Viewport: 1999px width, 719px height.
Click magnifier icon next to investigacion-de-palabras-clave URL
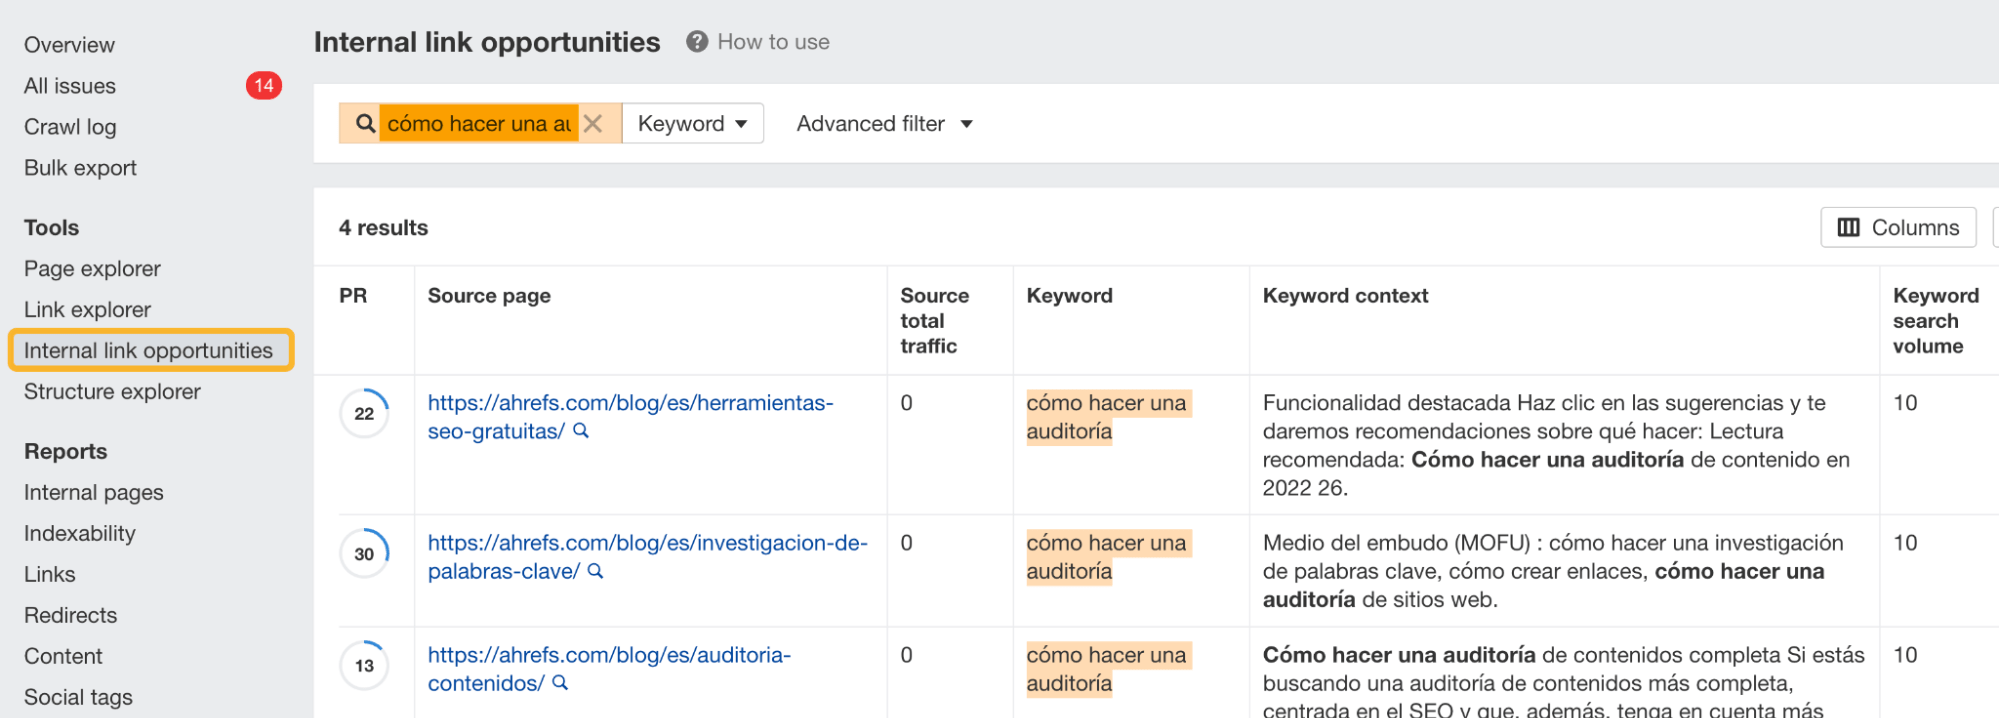click(595, 571)
